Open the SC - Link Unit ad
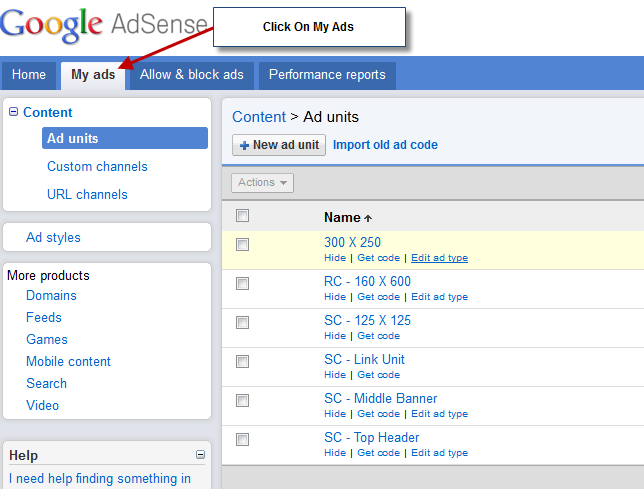This screenshot has height=489, width=644. tap(364, 359)
